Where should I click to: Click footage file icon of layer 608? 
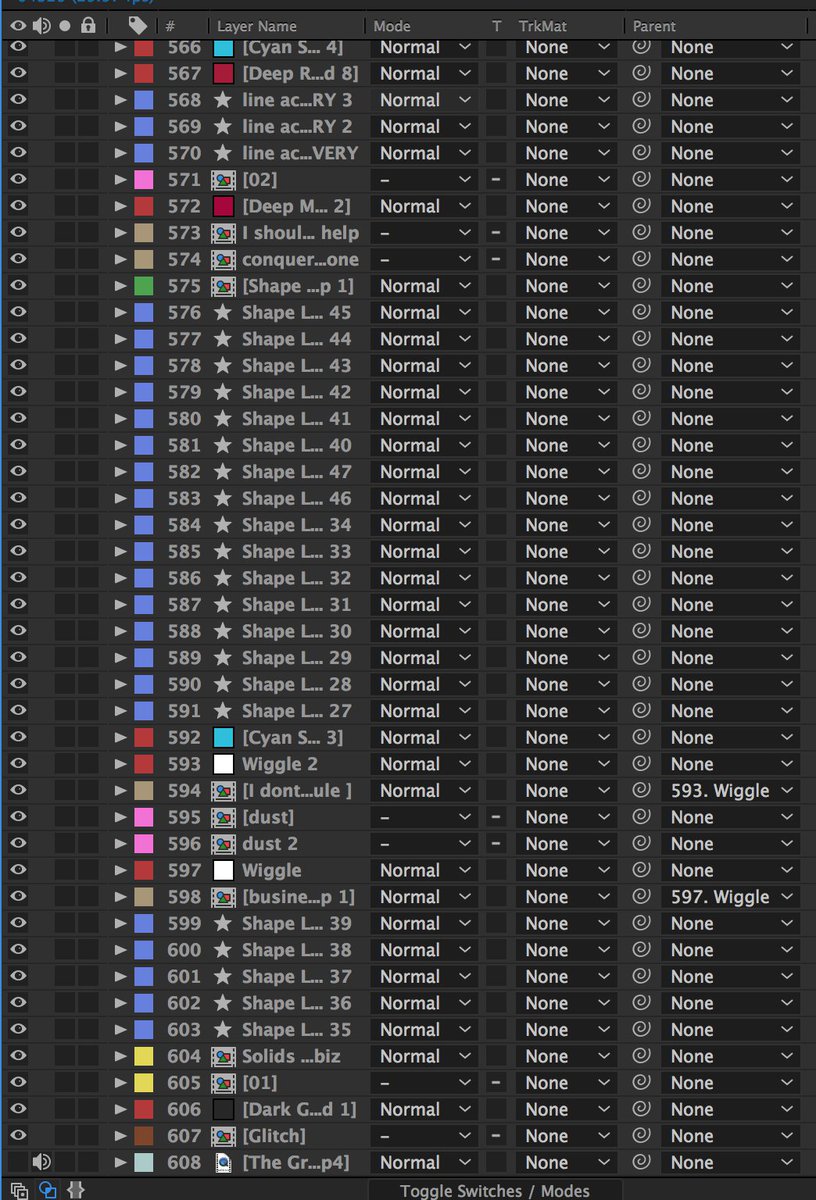tap(223, 1163)
